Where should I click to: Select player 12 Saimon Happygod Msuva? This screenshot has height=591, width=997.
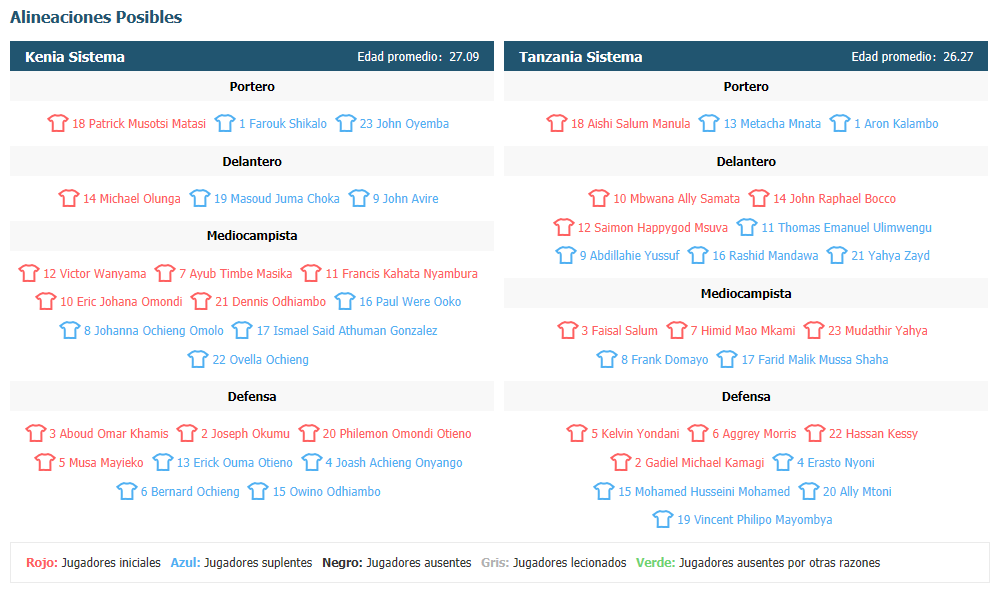click(x=652, y=228)
